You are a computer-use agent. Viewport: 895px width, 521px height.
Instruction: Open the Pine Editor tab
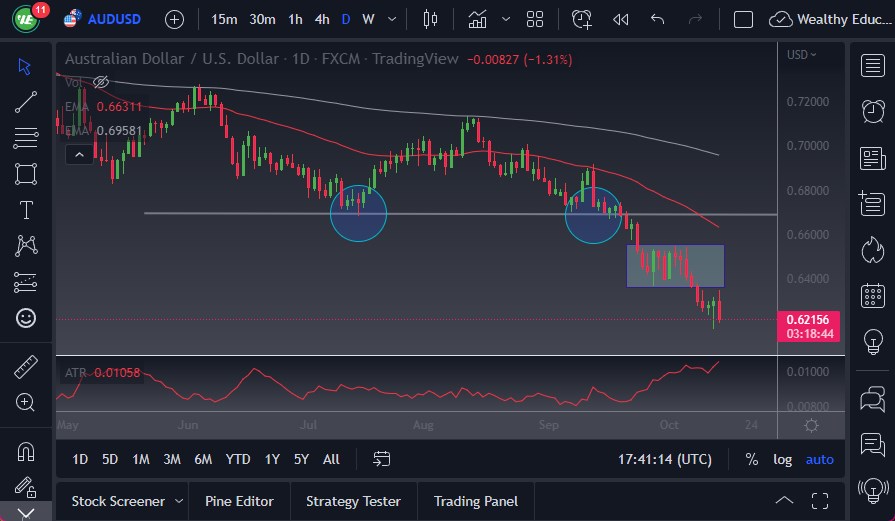coord(240,501)
